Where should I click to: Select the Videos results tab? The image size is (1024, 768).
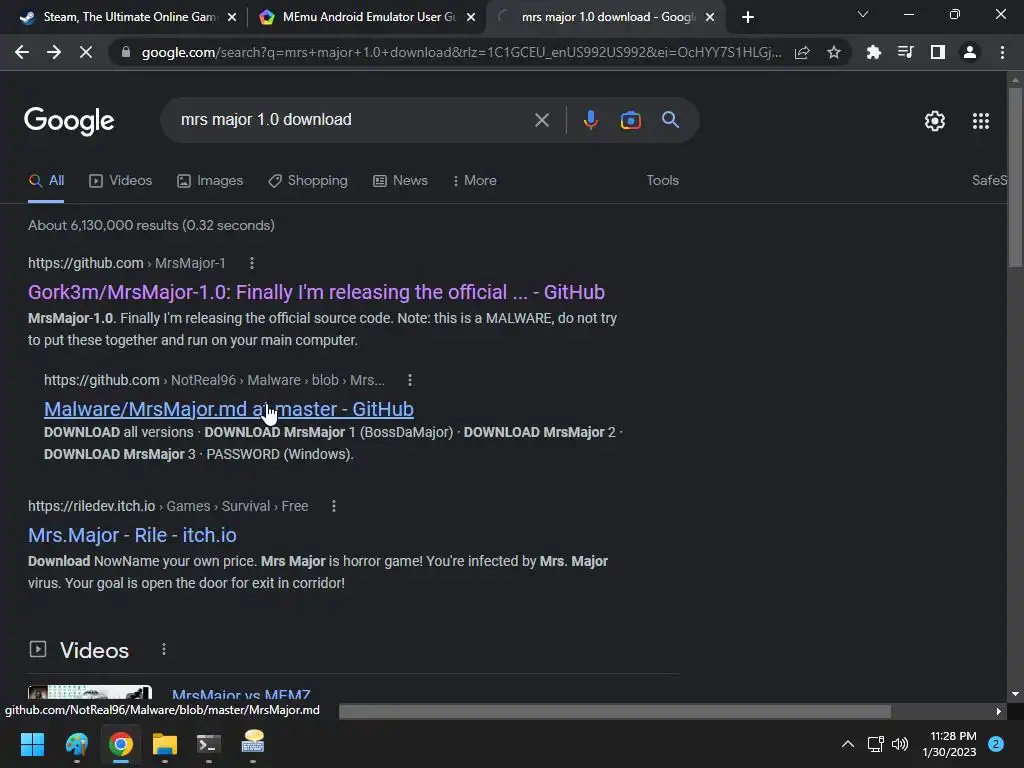click(x=121, y=181)
